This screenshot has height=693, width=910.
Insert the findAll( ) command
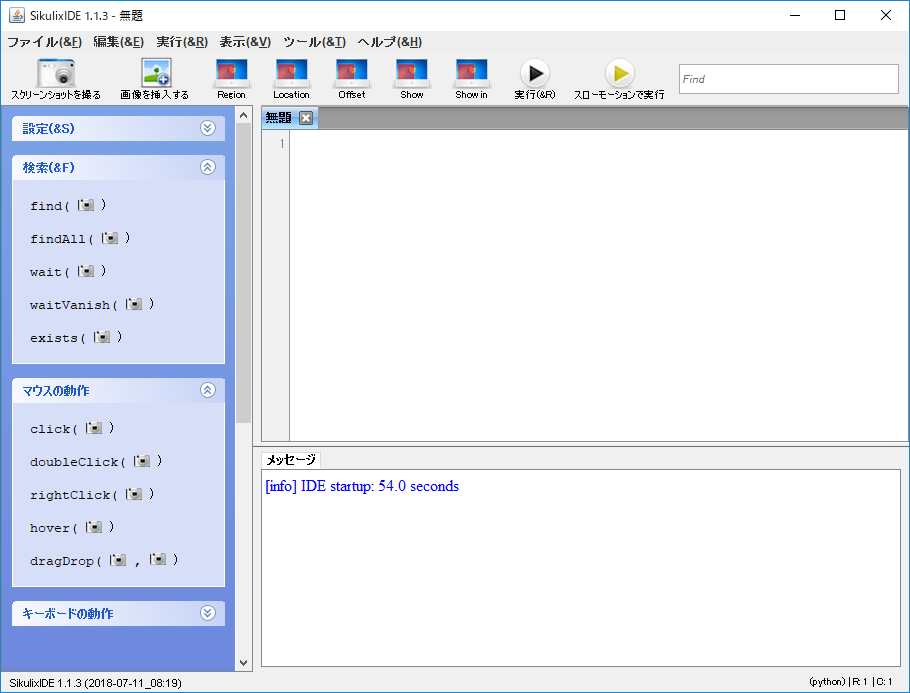click(x=80, y=239)
